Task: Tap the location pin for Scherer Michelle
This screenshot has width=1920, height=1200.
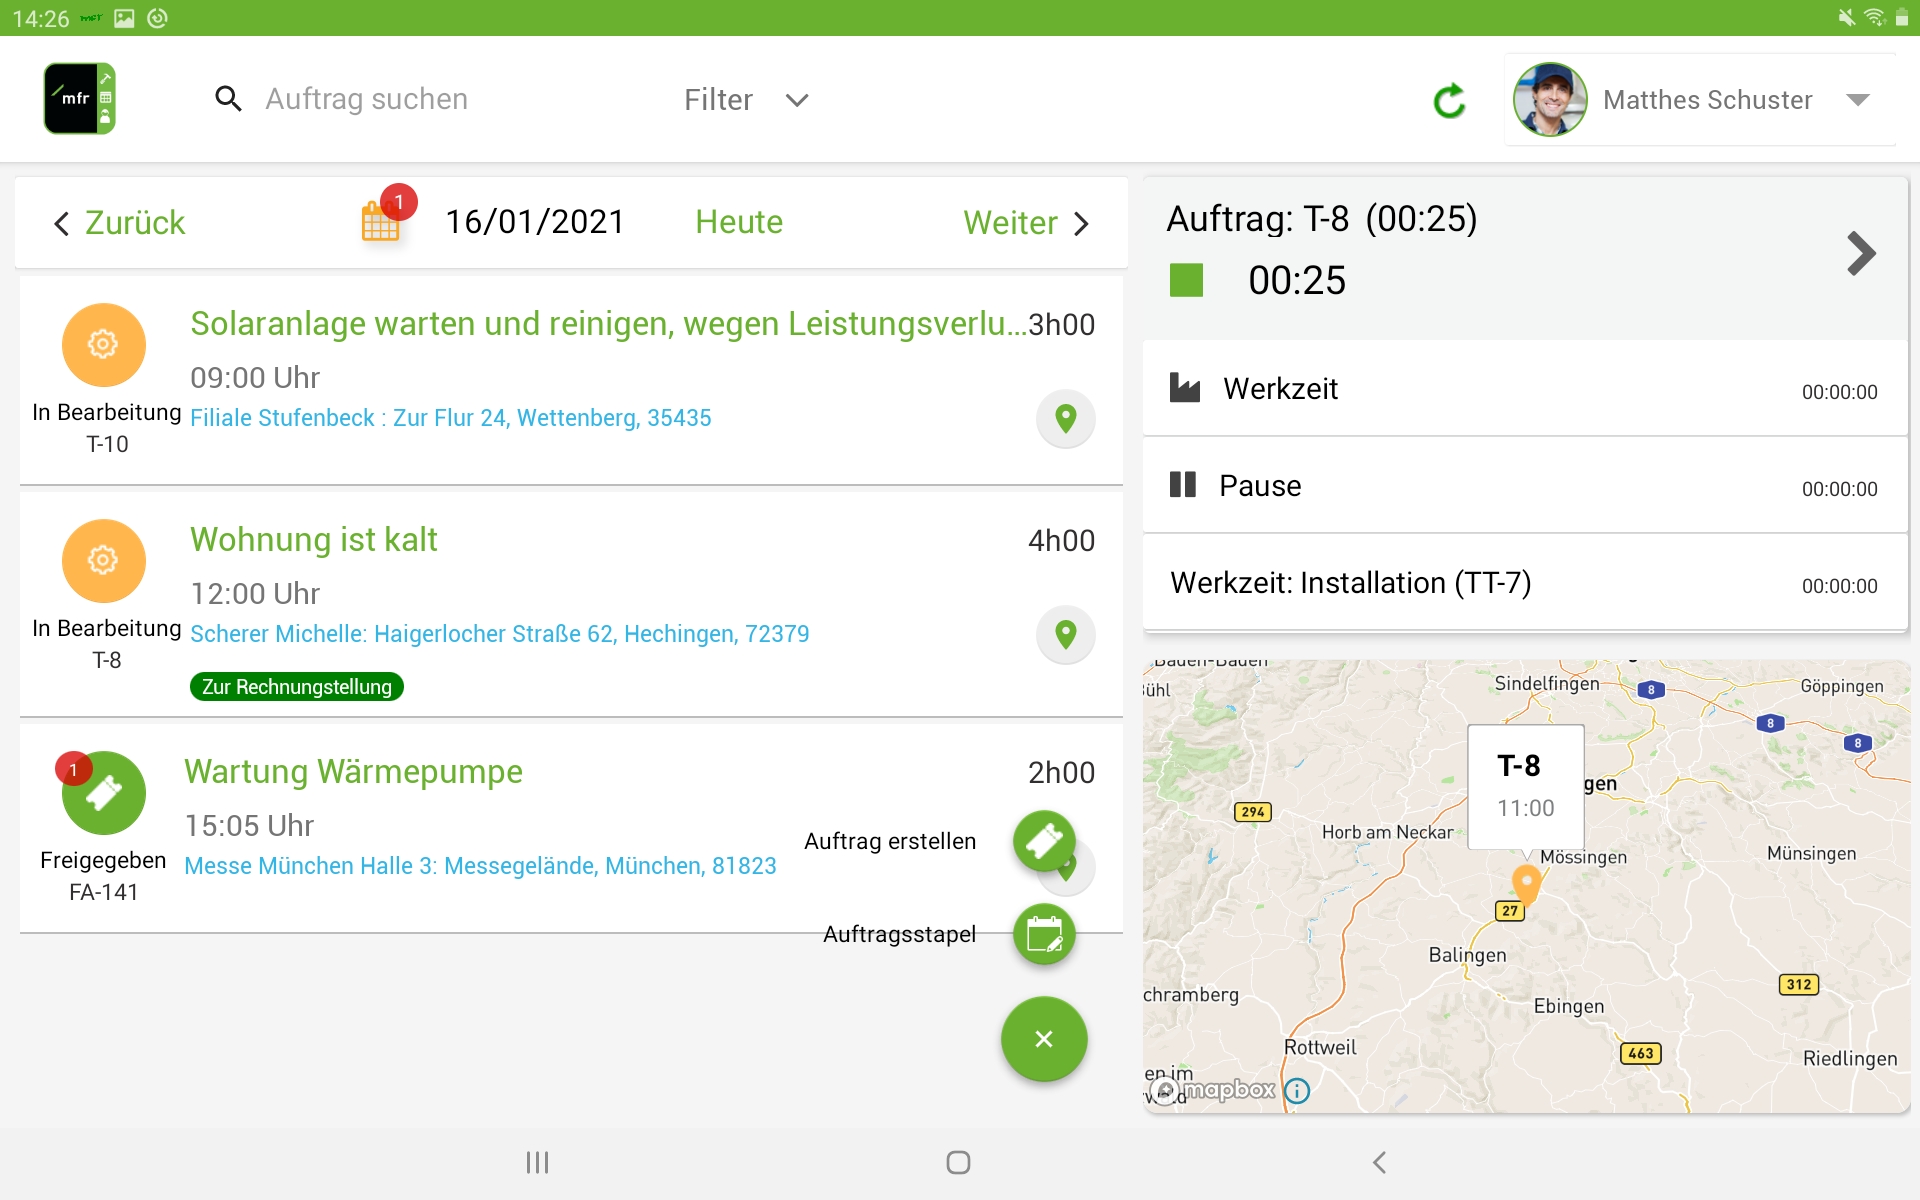Action: [x=1065, y=634]
